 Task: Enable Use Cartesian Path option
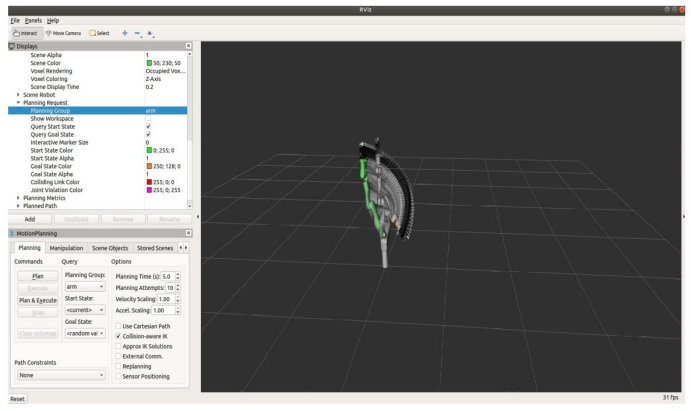tap(120, 326)
